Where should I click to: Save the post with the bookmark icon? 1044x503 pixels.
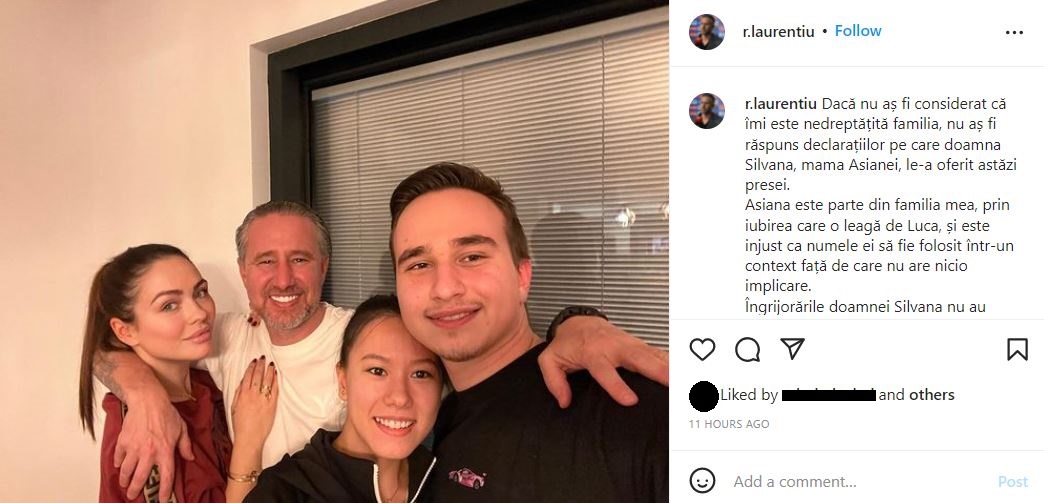(1017, 349)
